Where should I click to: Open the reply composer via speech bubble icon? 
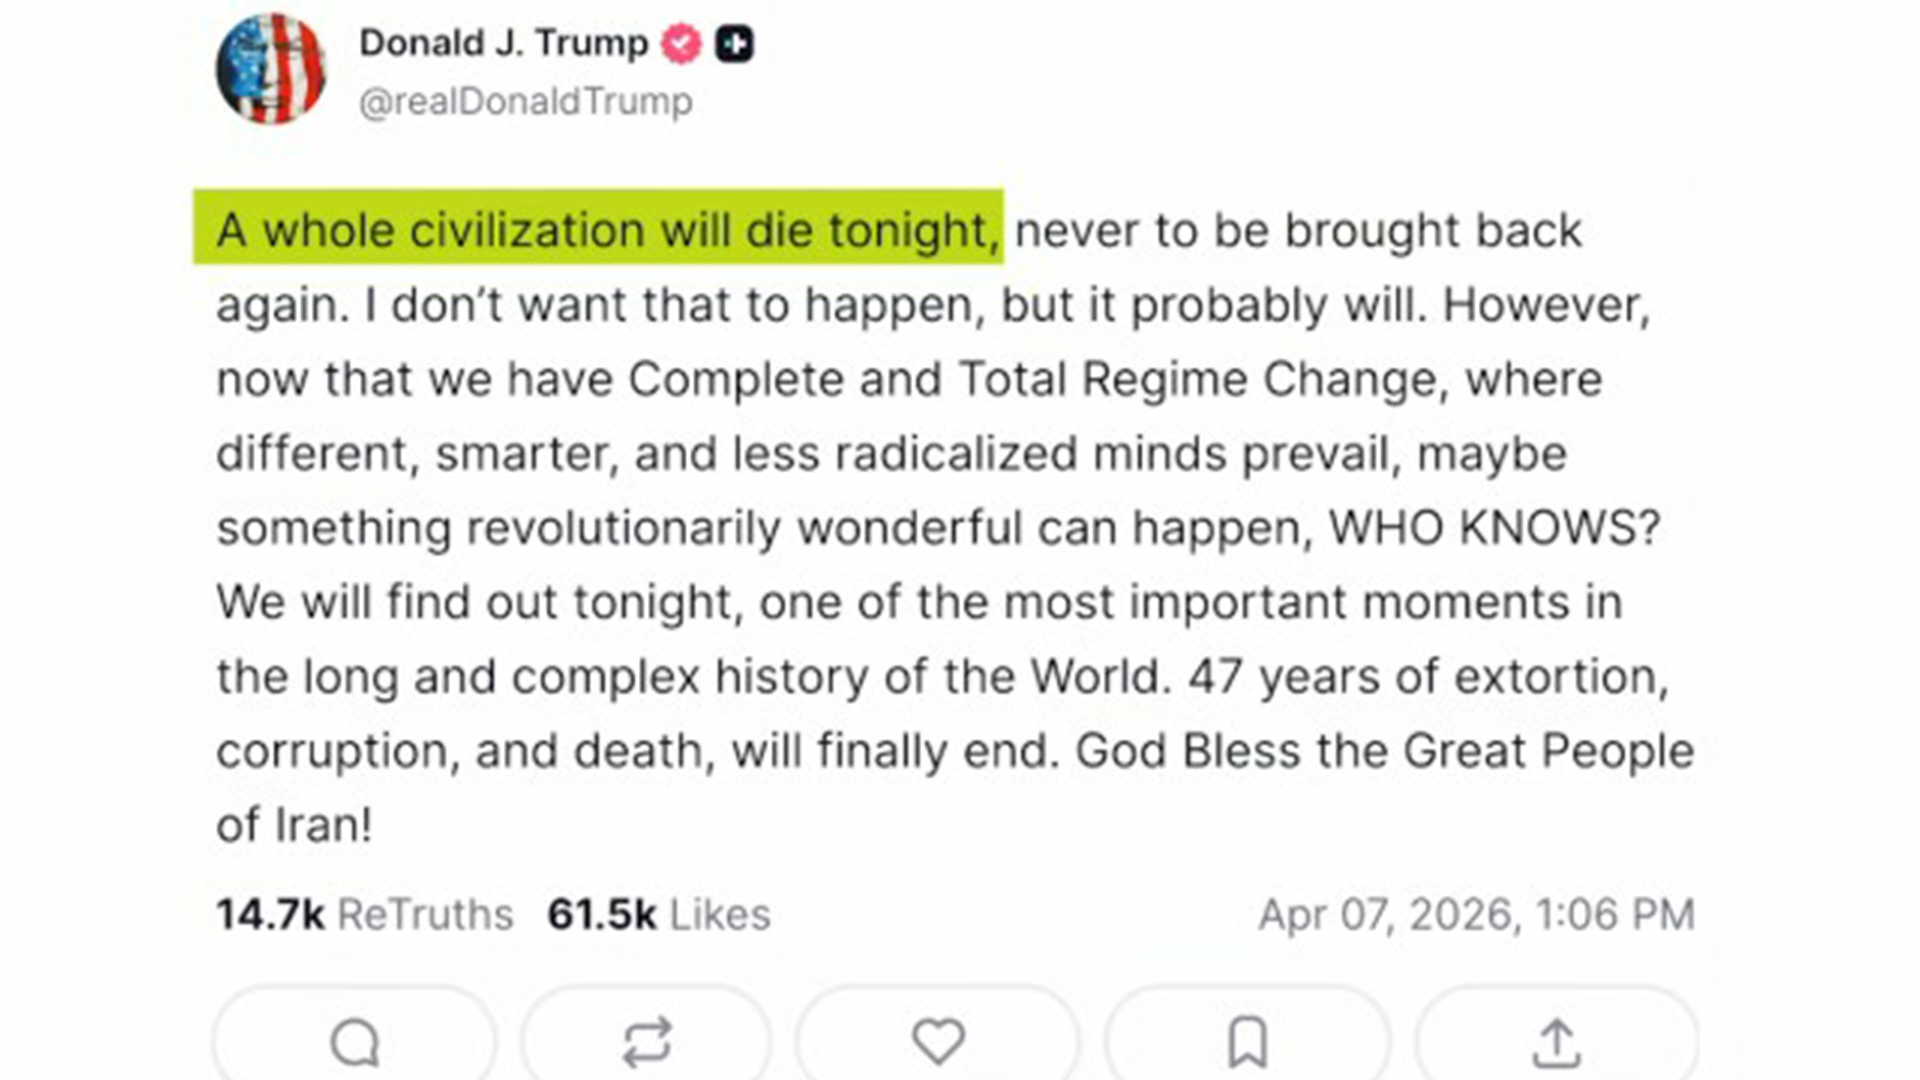[352, 1044]
